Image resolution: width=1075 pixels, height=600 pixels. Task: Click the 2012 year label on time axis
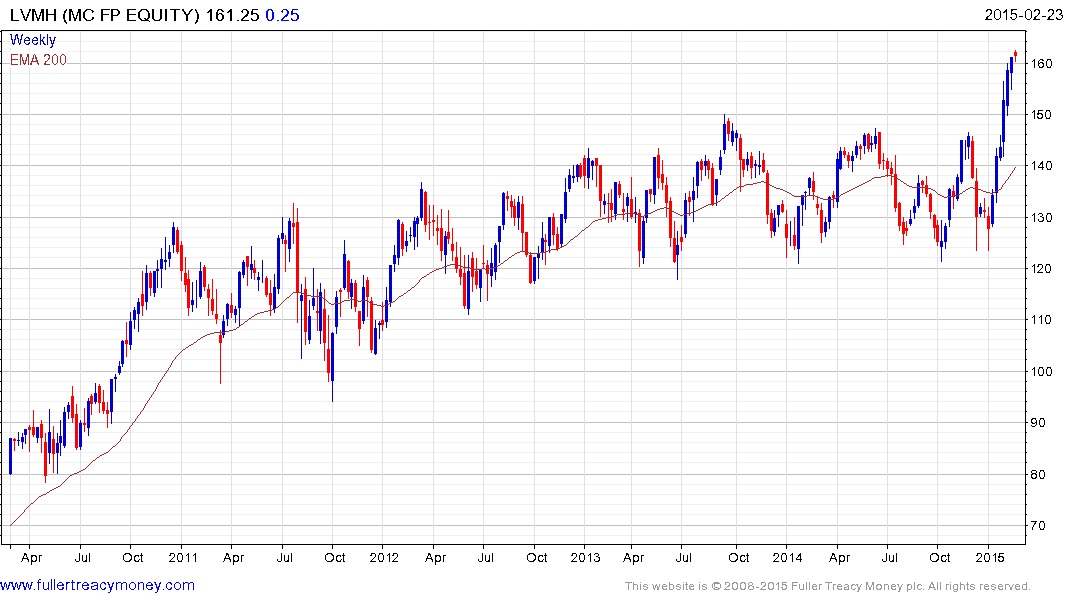[x=384, y=557]
